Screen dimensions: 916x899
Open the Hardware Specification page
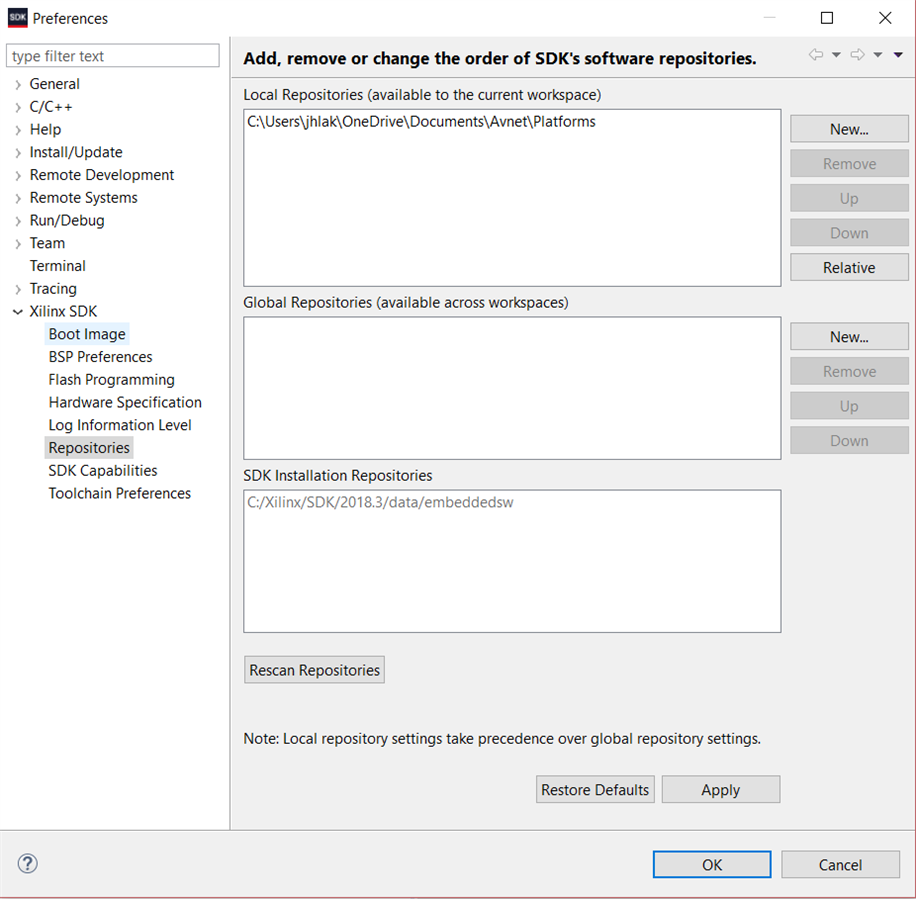coord(124,403)
